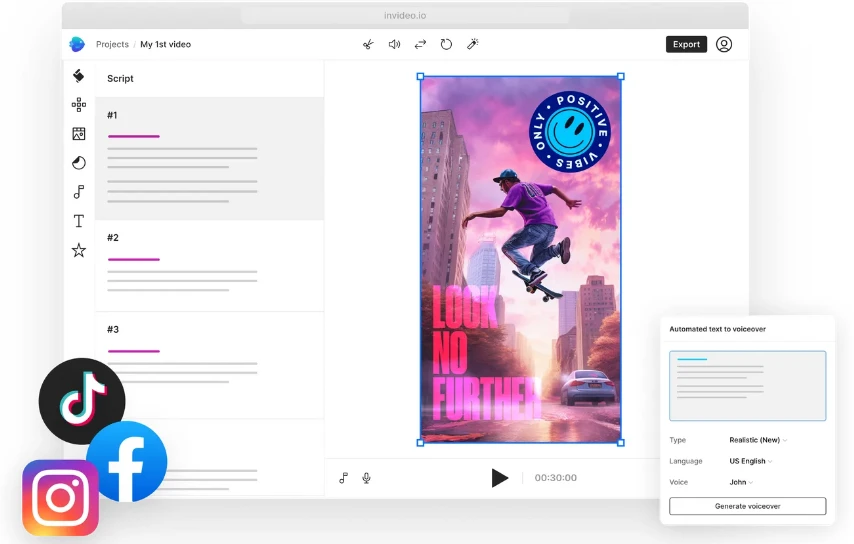The height and width of the screenshot is (544, 854).
Task: Open the user account profile icon
Action: (x=724, y=44)
